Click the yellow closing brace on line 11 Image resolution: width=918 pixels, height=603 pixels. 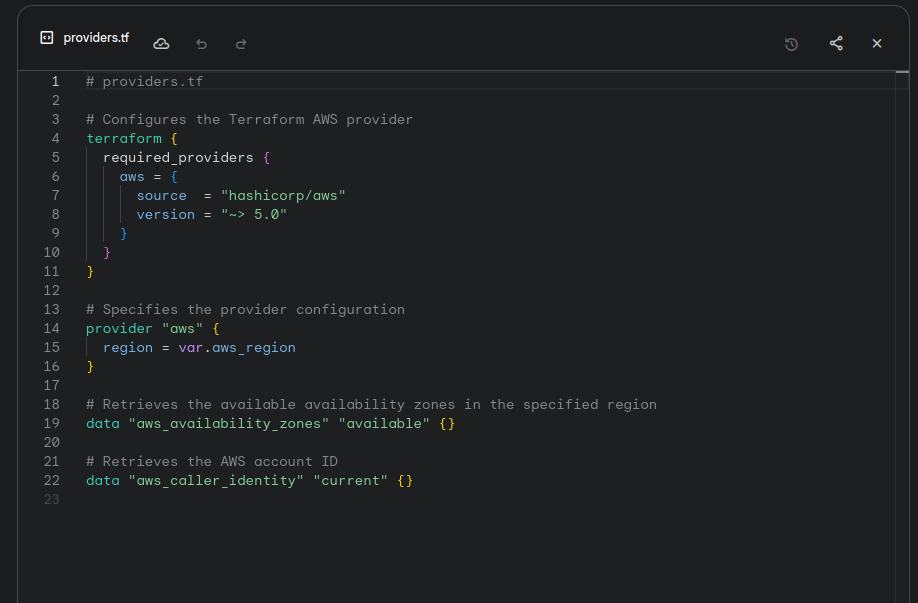point(90,272)
